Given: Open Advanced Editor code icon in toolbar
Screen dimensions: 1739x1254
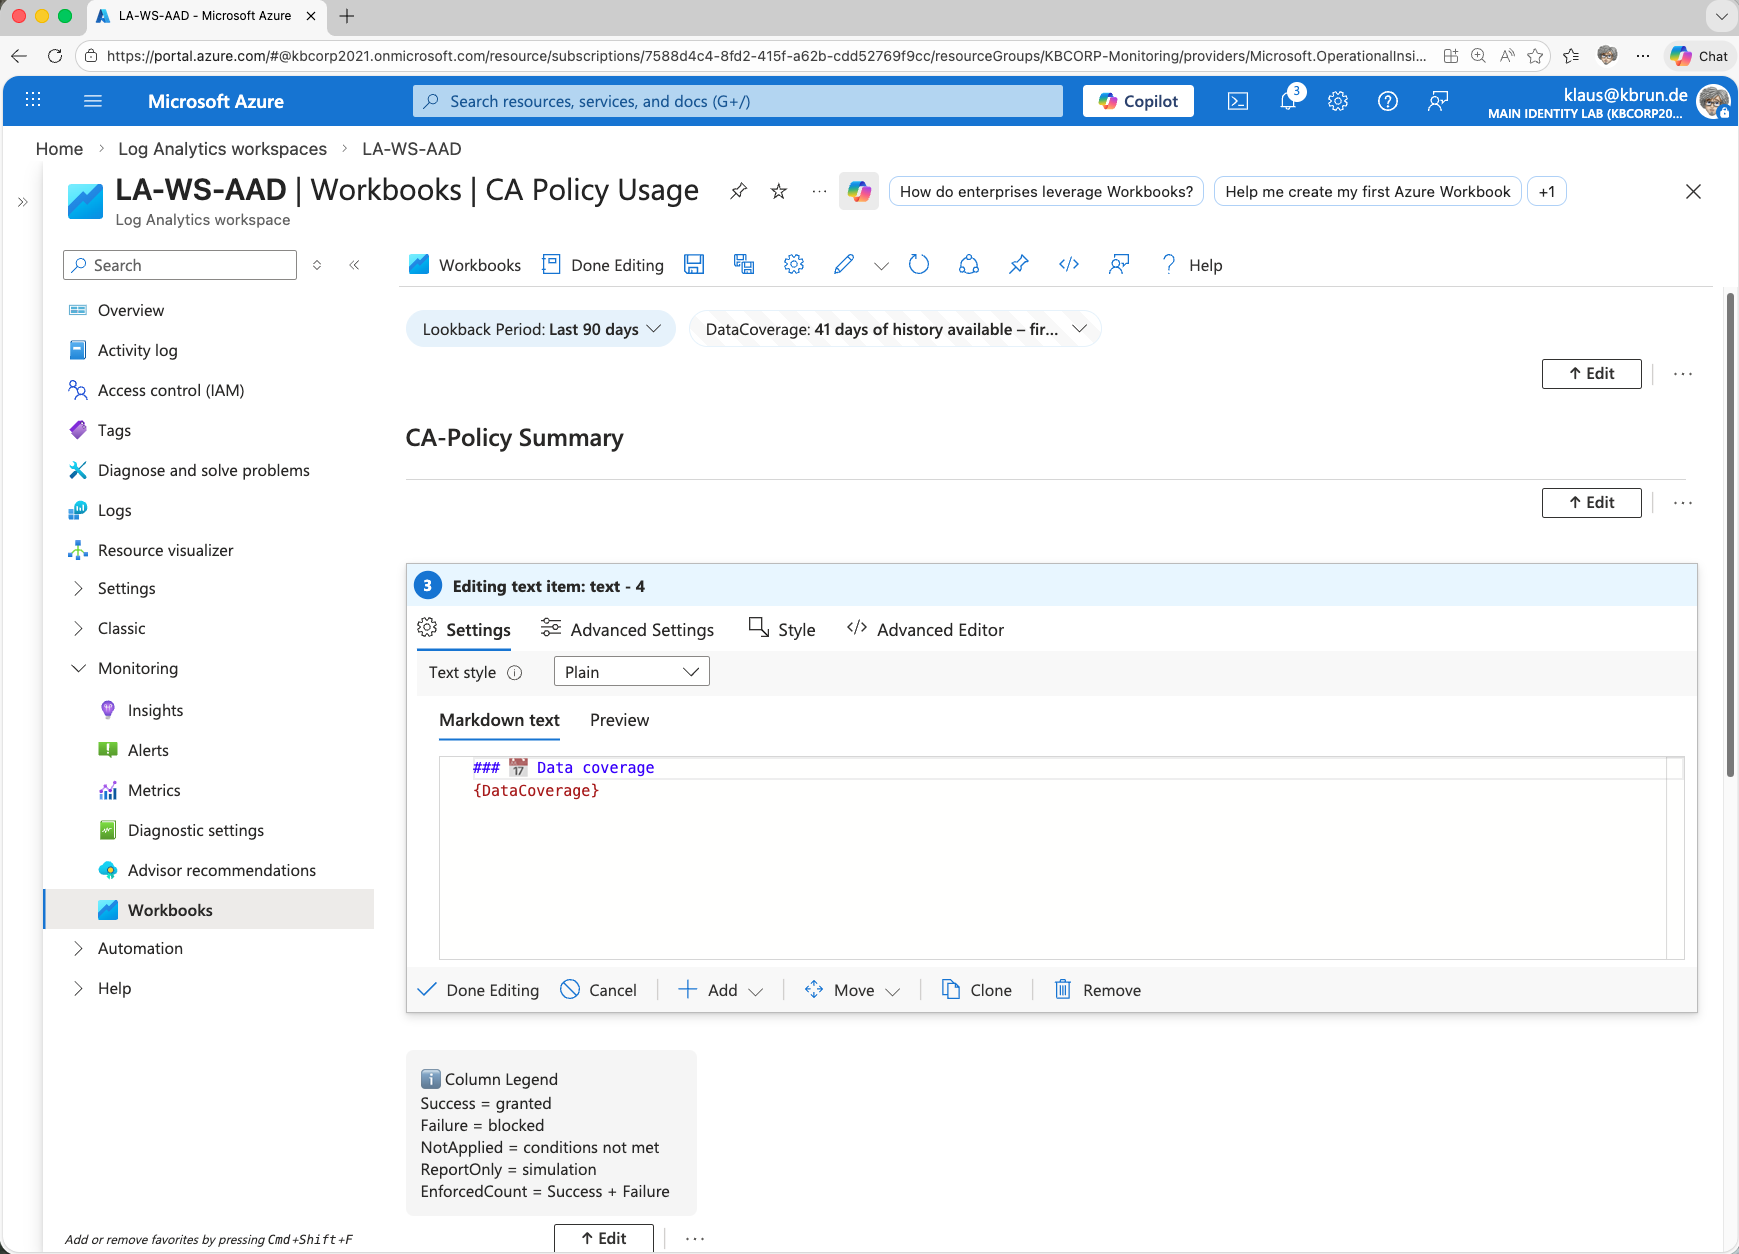Looking at the screenshot, I should 1069,265.
